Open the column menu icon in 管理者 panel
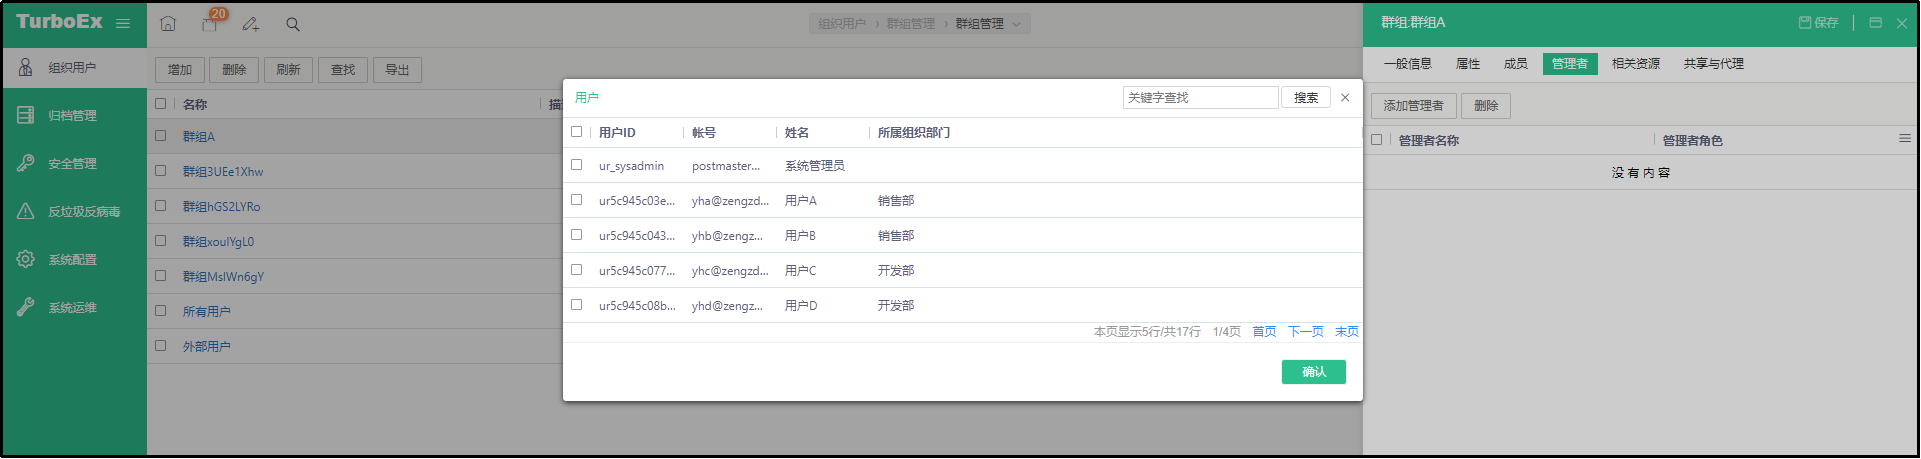 click(x=1905, y=139)
